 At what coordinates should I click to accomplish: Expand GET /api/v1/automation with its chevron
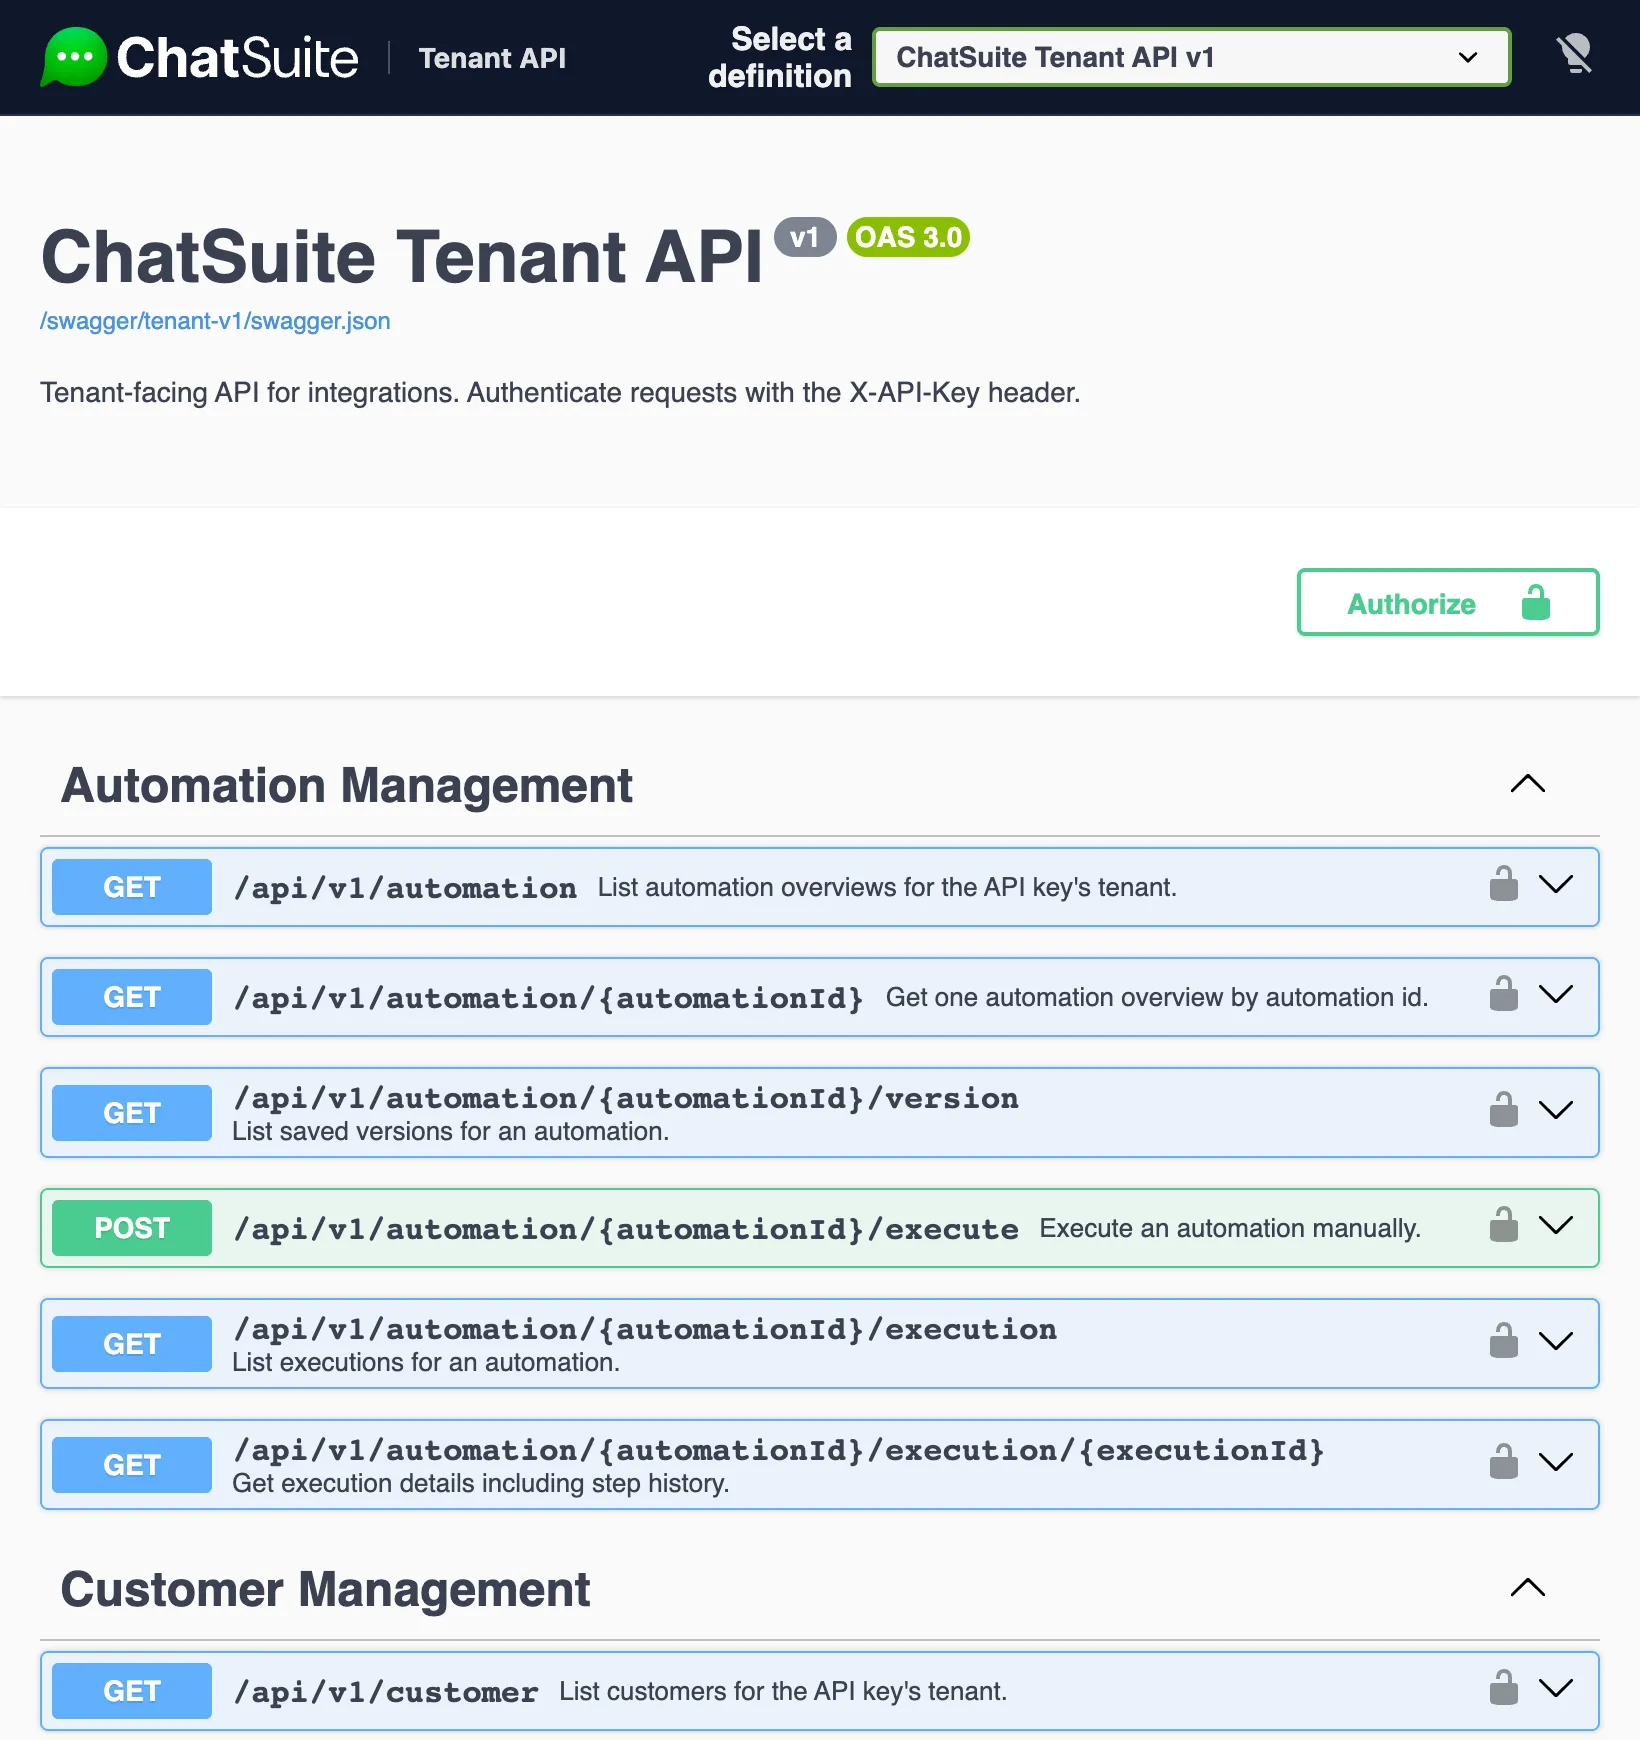click(1556, 884)
